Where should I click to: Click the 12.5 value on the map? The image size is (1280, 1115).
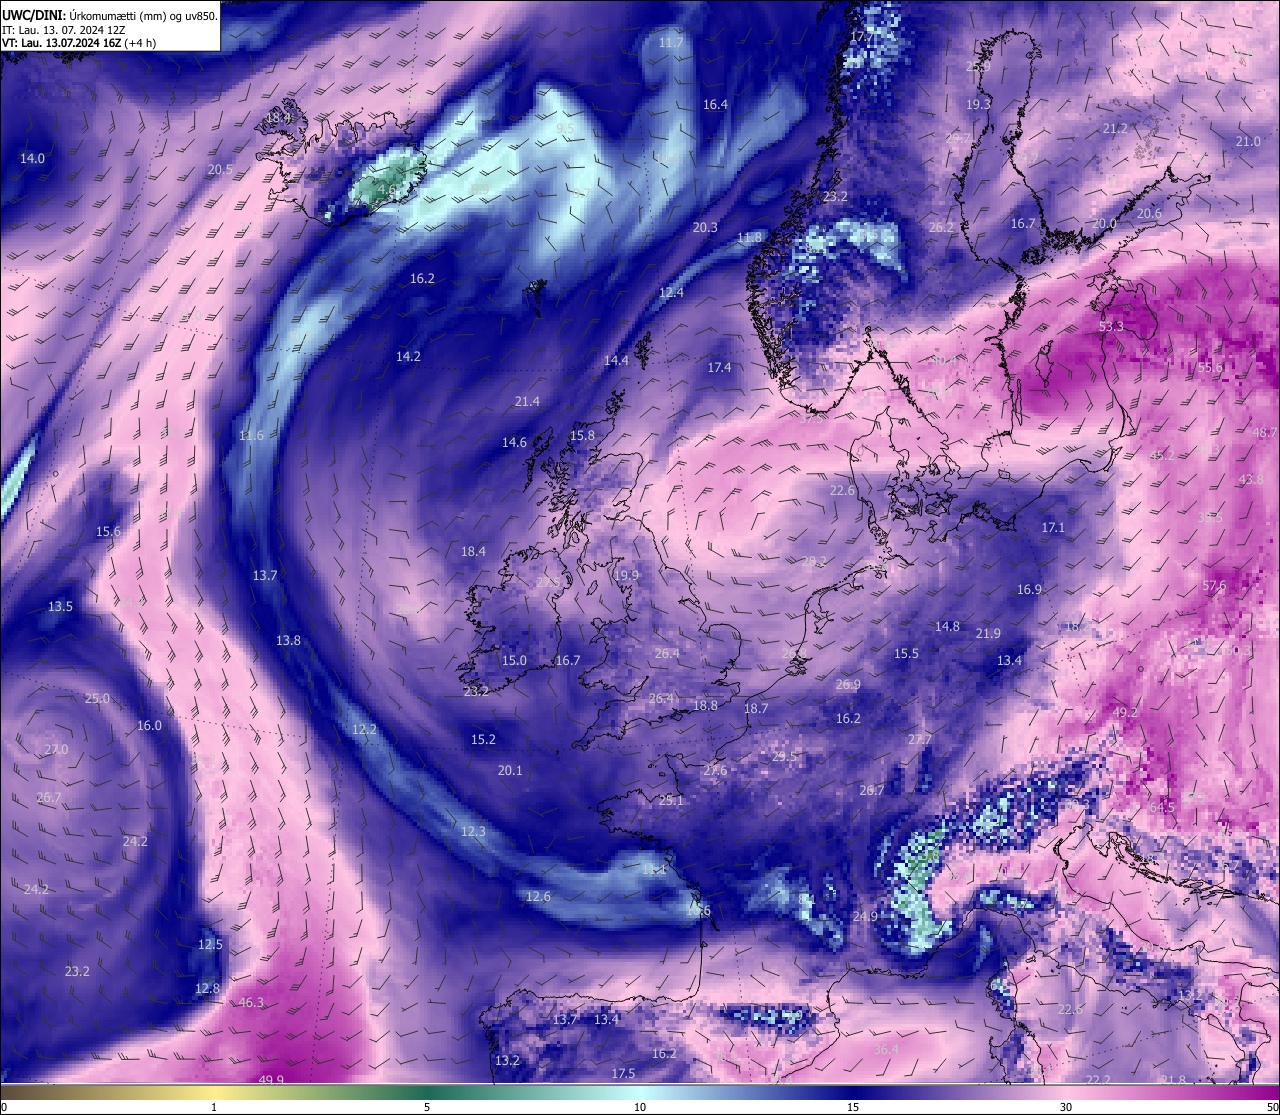coord(210,944)
